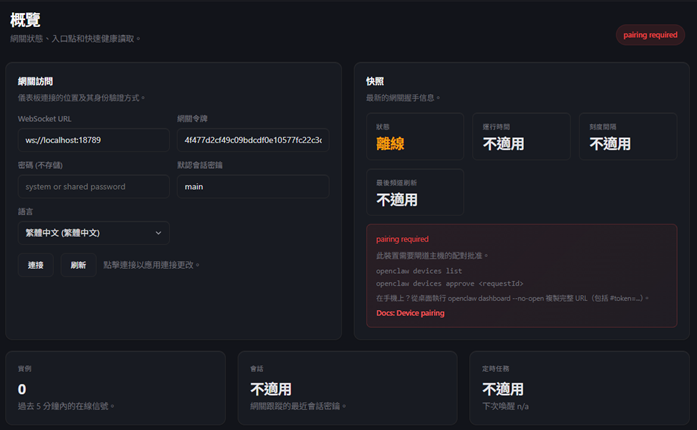The height and width of the screenshot is (430, 697).
Task: Select the 密碼 password input box
Action: tap(93, 186)
